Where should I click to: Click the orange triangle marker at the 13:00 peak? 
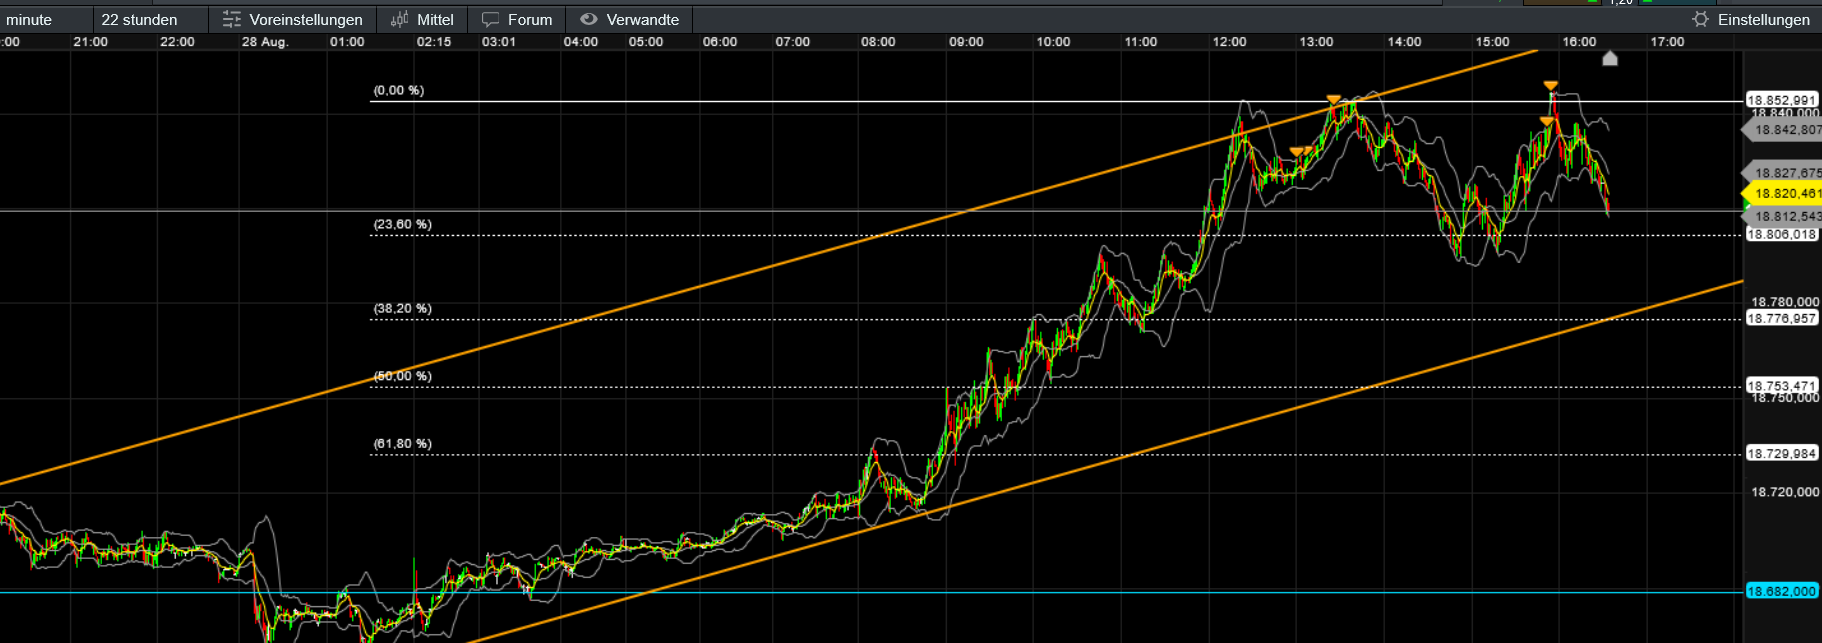click(1334, 100)
